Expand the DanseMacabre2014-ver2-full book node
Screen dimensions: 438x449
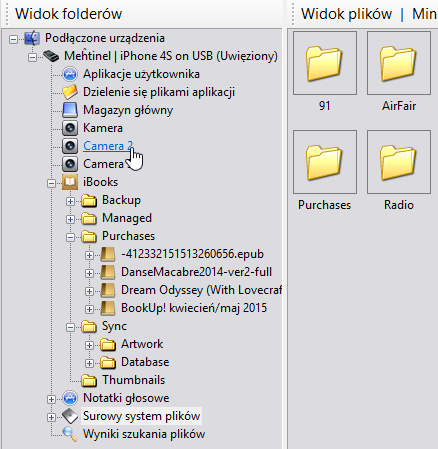89,273
